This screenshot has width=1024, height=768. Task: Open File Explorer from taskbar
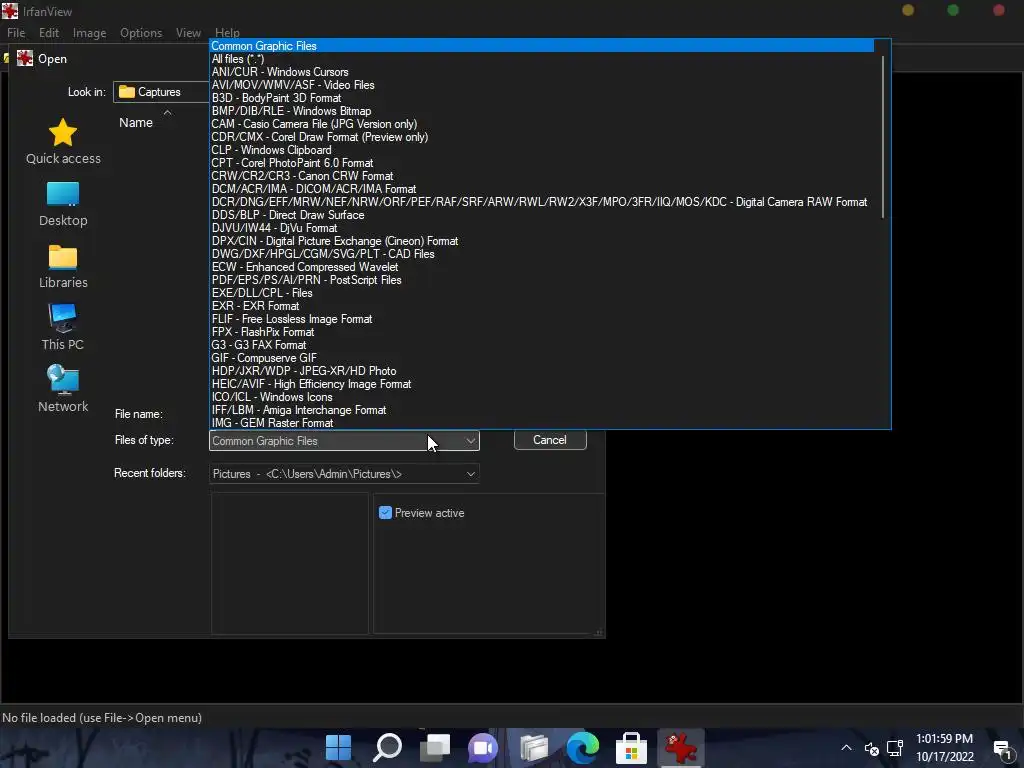[534, 747]
